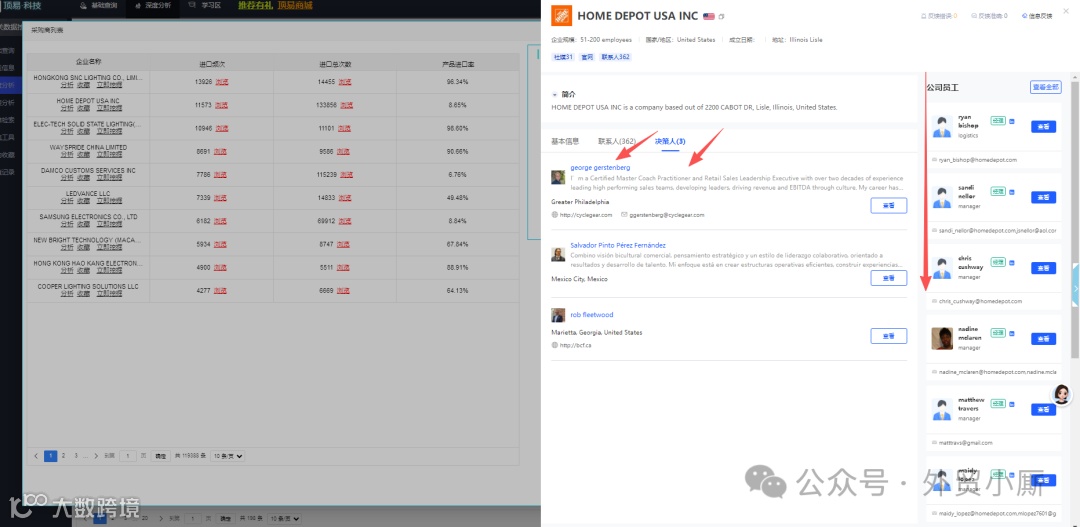Open 基础查询 in background top navigation
This screenshot has width=1080, height=527.
tap(100, 6)
